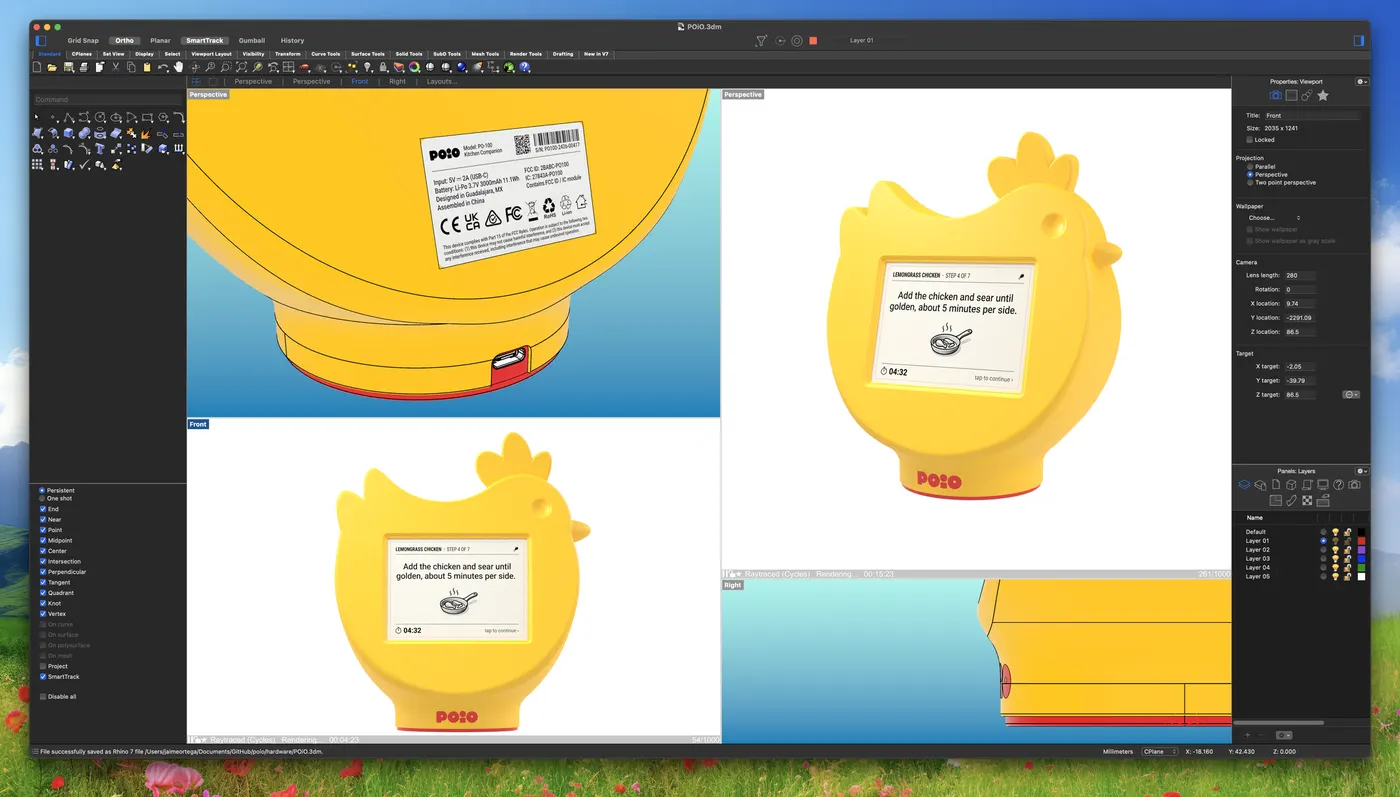Toggle the Grid Snap button
Image resolution: width=1400 pixels, height=797 pixels.
(x=83, y=41)
